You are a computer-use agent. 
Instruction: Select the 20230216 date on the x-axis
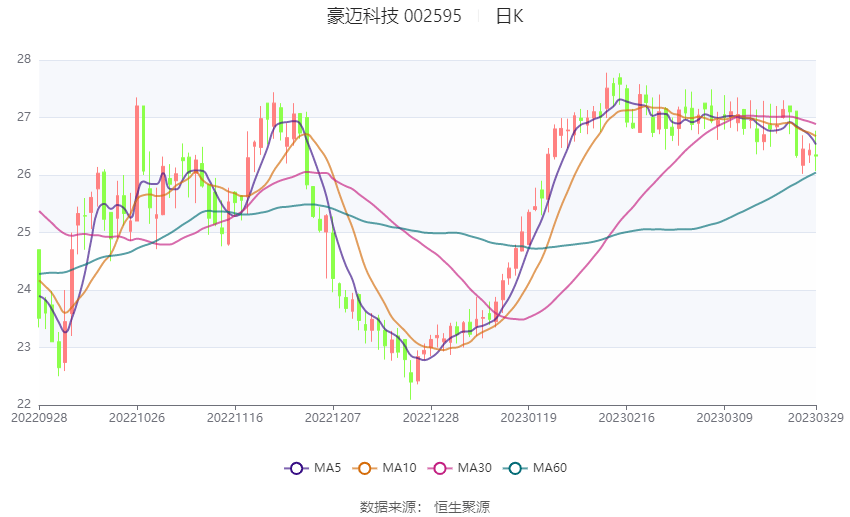(627, 417)
